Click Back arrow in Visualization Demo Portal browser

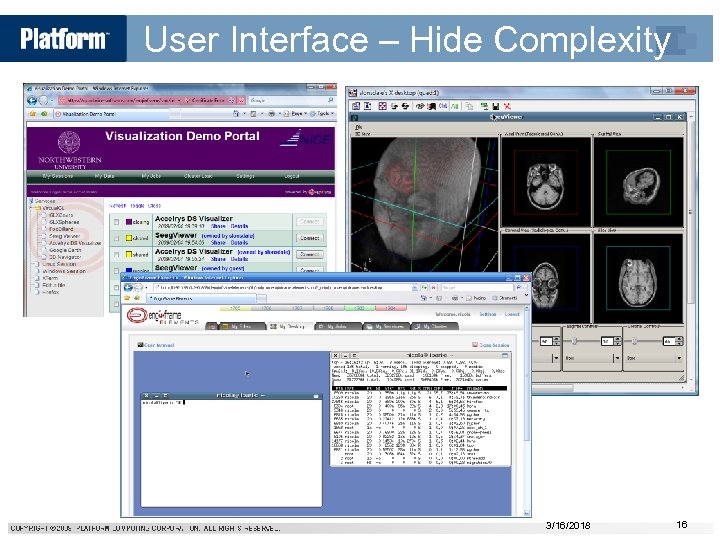point(32,100)
